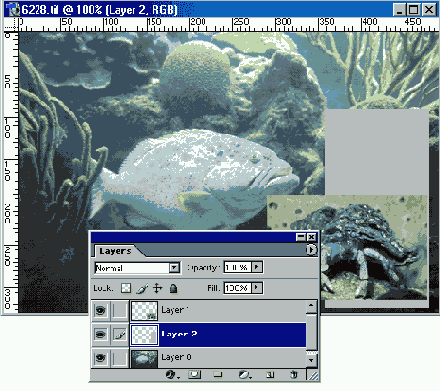Create a new layer
The width and height of the screenshot is (440, 391).
click(270, 375)
